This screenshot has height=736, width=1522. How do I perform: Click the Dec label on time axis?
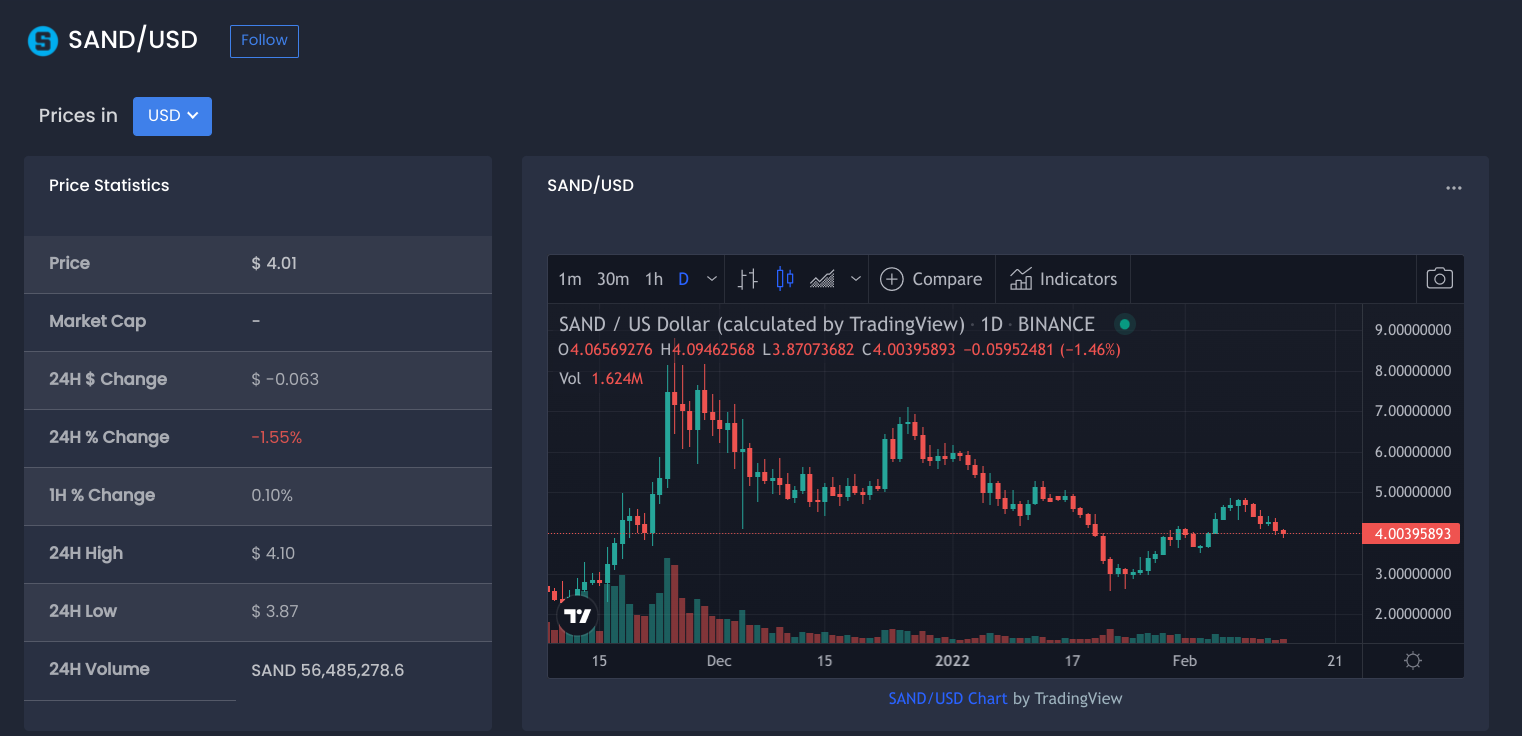(719, 661)
